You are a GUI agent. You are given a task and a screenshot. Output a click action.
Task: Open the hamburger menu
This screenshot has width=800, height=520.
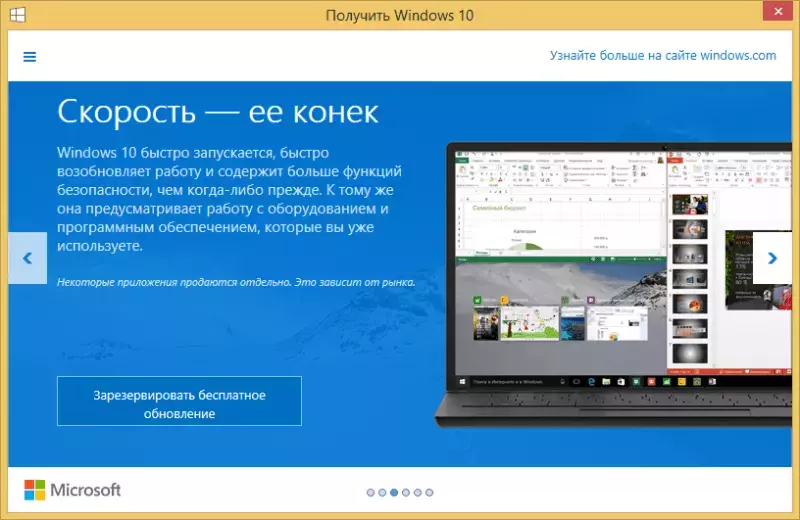pyautogui.click(x=30, y=57)
